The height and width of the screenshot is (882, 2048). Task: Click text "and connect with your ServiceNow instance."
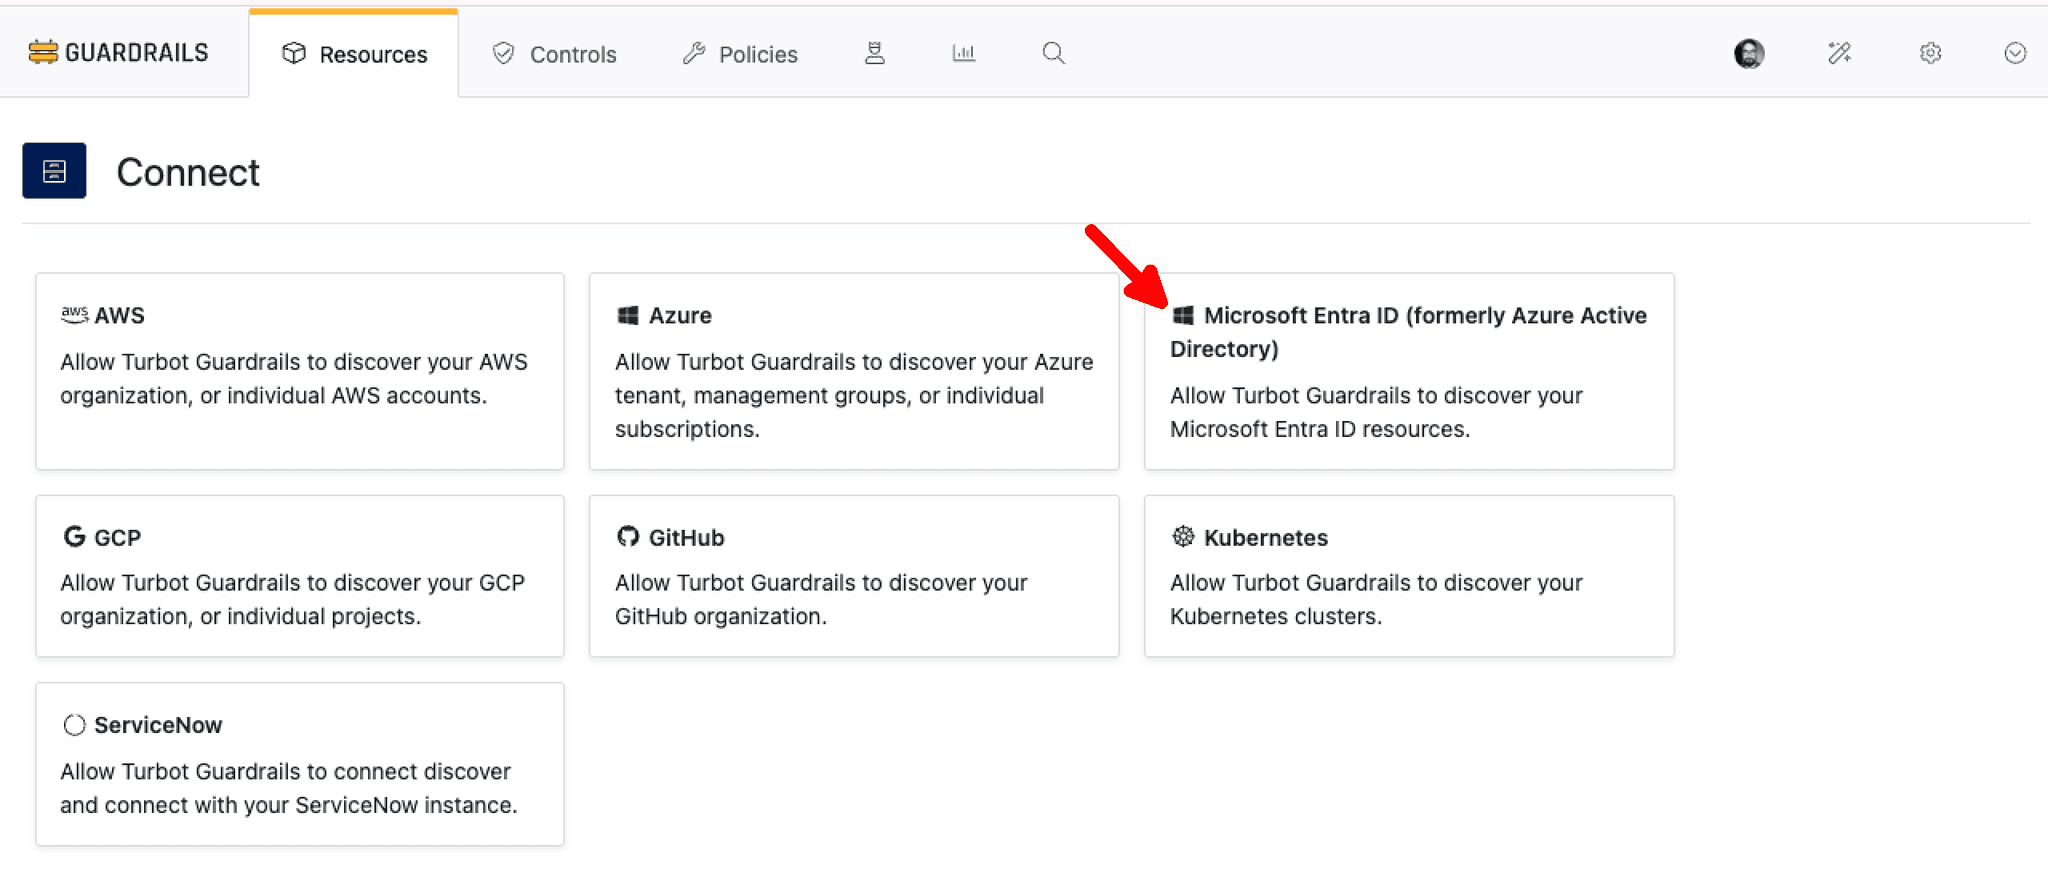tap(289, 806)
